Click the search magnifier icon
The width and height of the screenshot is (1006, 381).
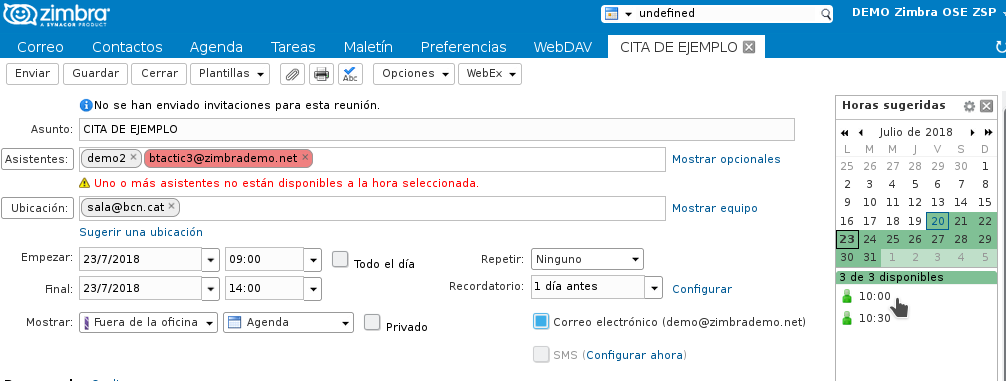coord(826,13)
